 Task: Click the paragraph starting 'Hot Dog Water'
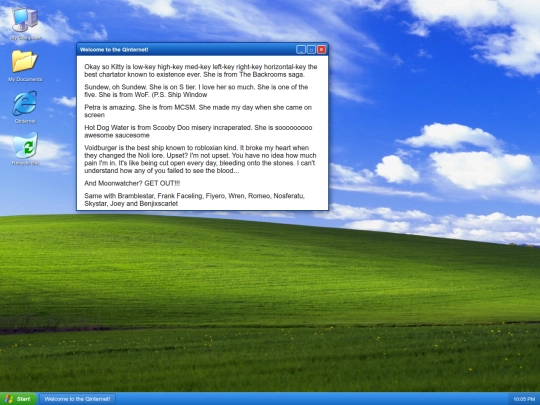point(198,131)
